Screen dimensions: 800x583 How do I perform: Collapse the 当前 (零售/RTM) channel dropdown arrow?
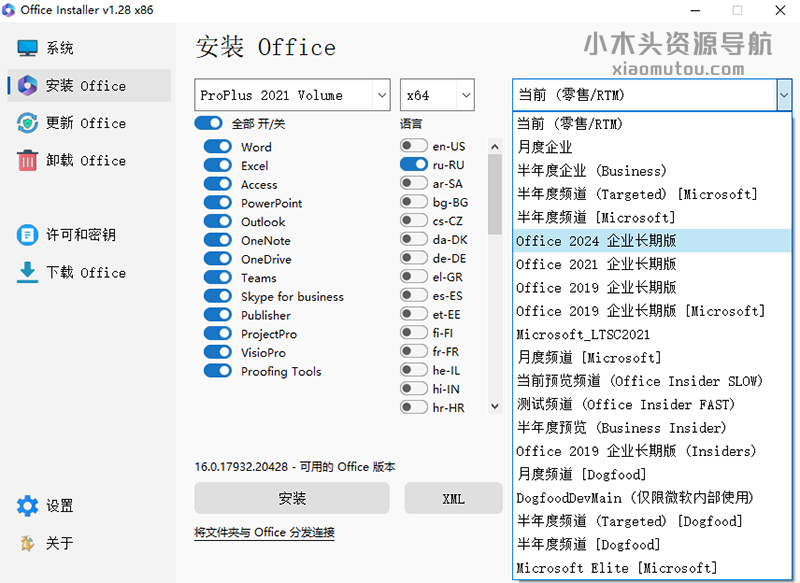point(784,95)
